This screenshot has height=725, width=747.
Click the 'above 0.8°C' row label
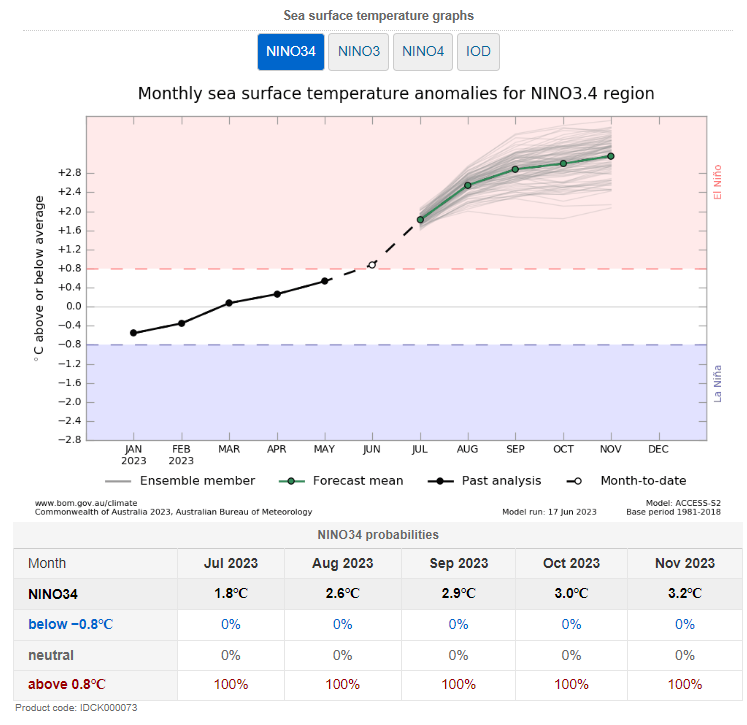click(67, 685)
